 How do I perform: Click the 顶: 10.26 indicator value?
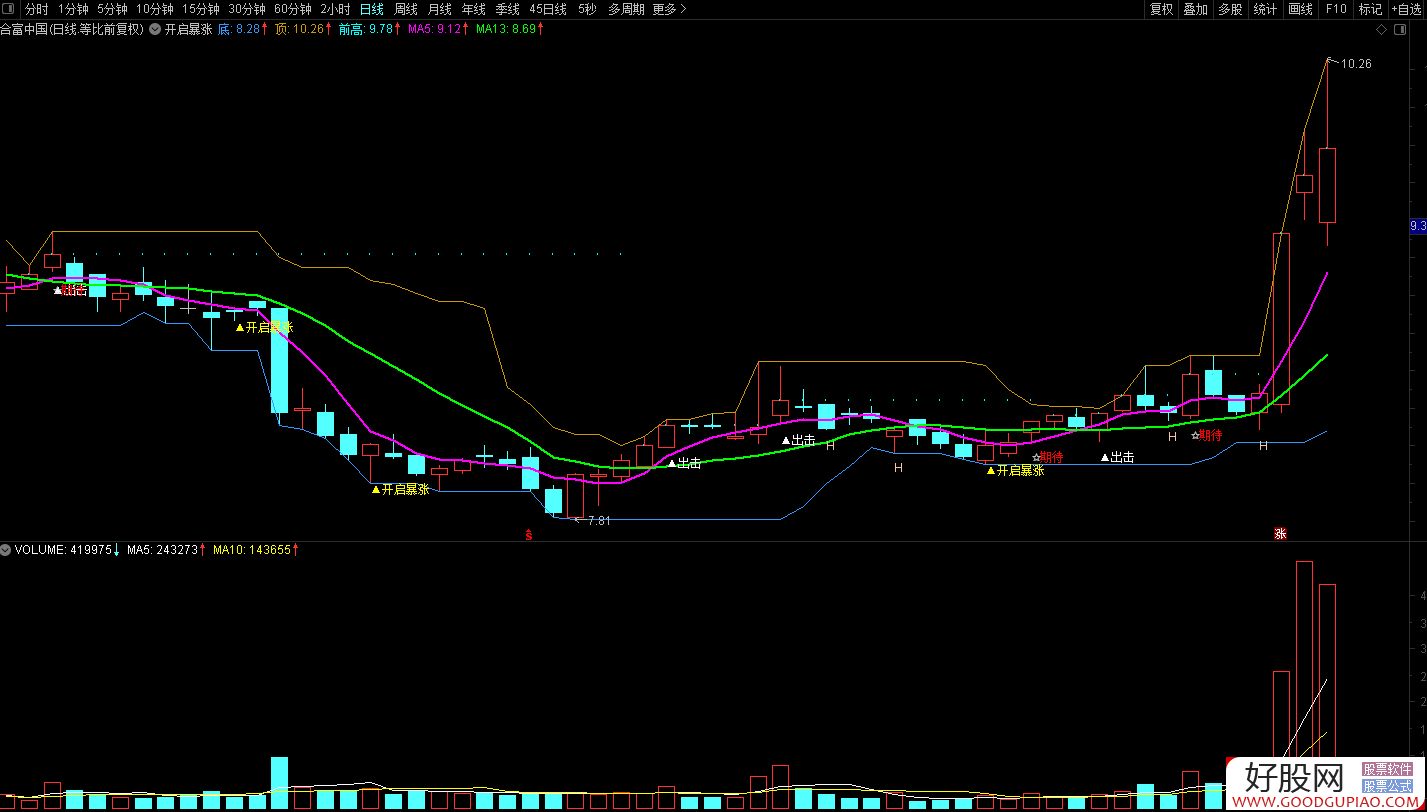[x=303, y=30]
